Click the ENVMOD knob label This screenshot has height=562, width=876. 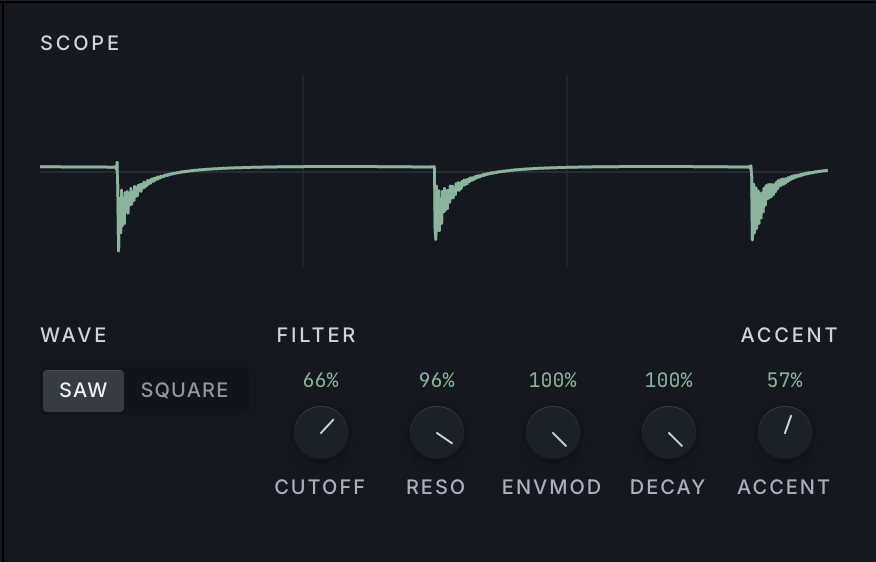pos(552,487)
